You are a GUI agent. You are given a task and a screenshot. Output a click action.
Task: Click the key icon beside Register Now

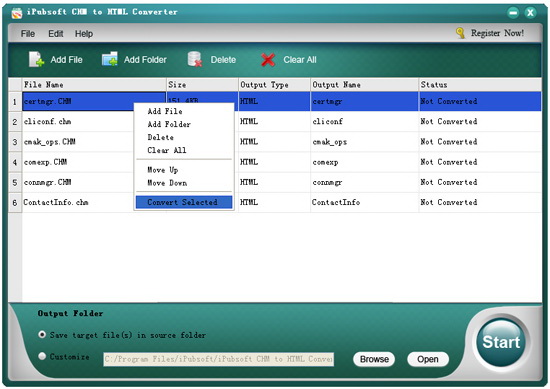460,33
